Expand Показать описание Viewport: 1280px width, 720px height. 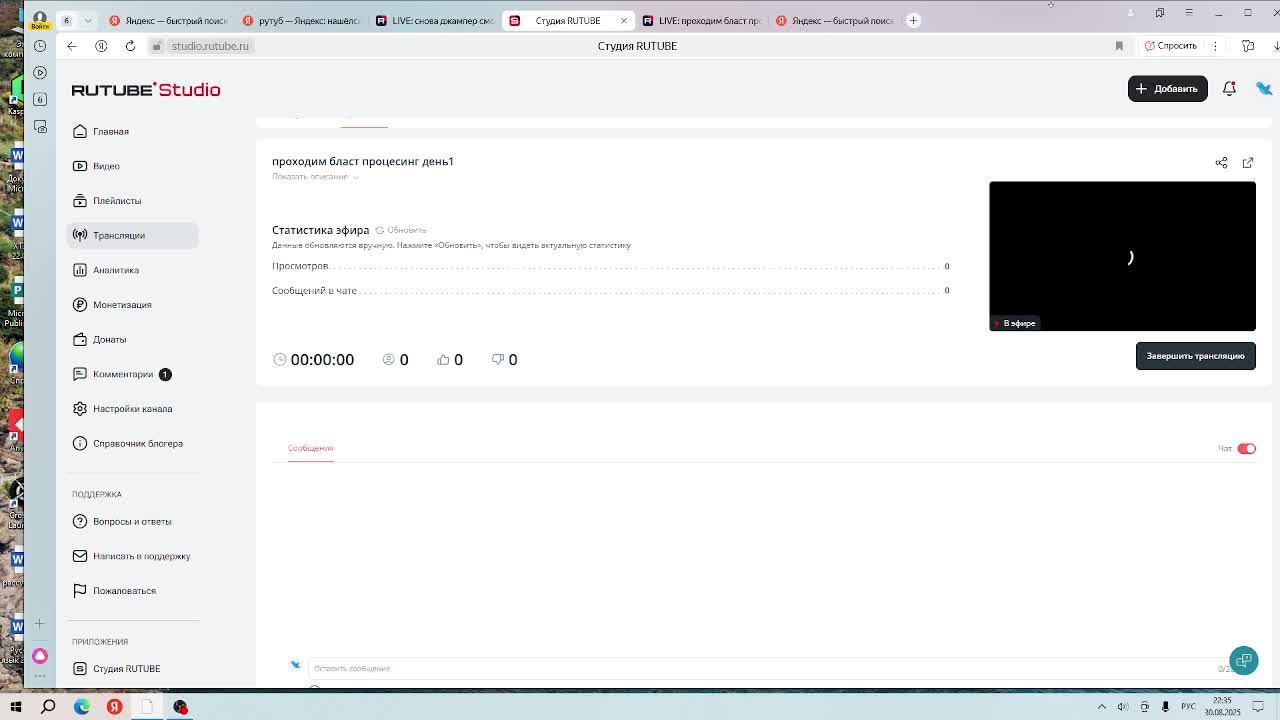pyautogui.click(x=315, y=176)
